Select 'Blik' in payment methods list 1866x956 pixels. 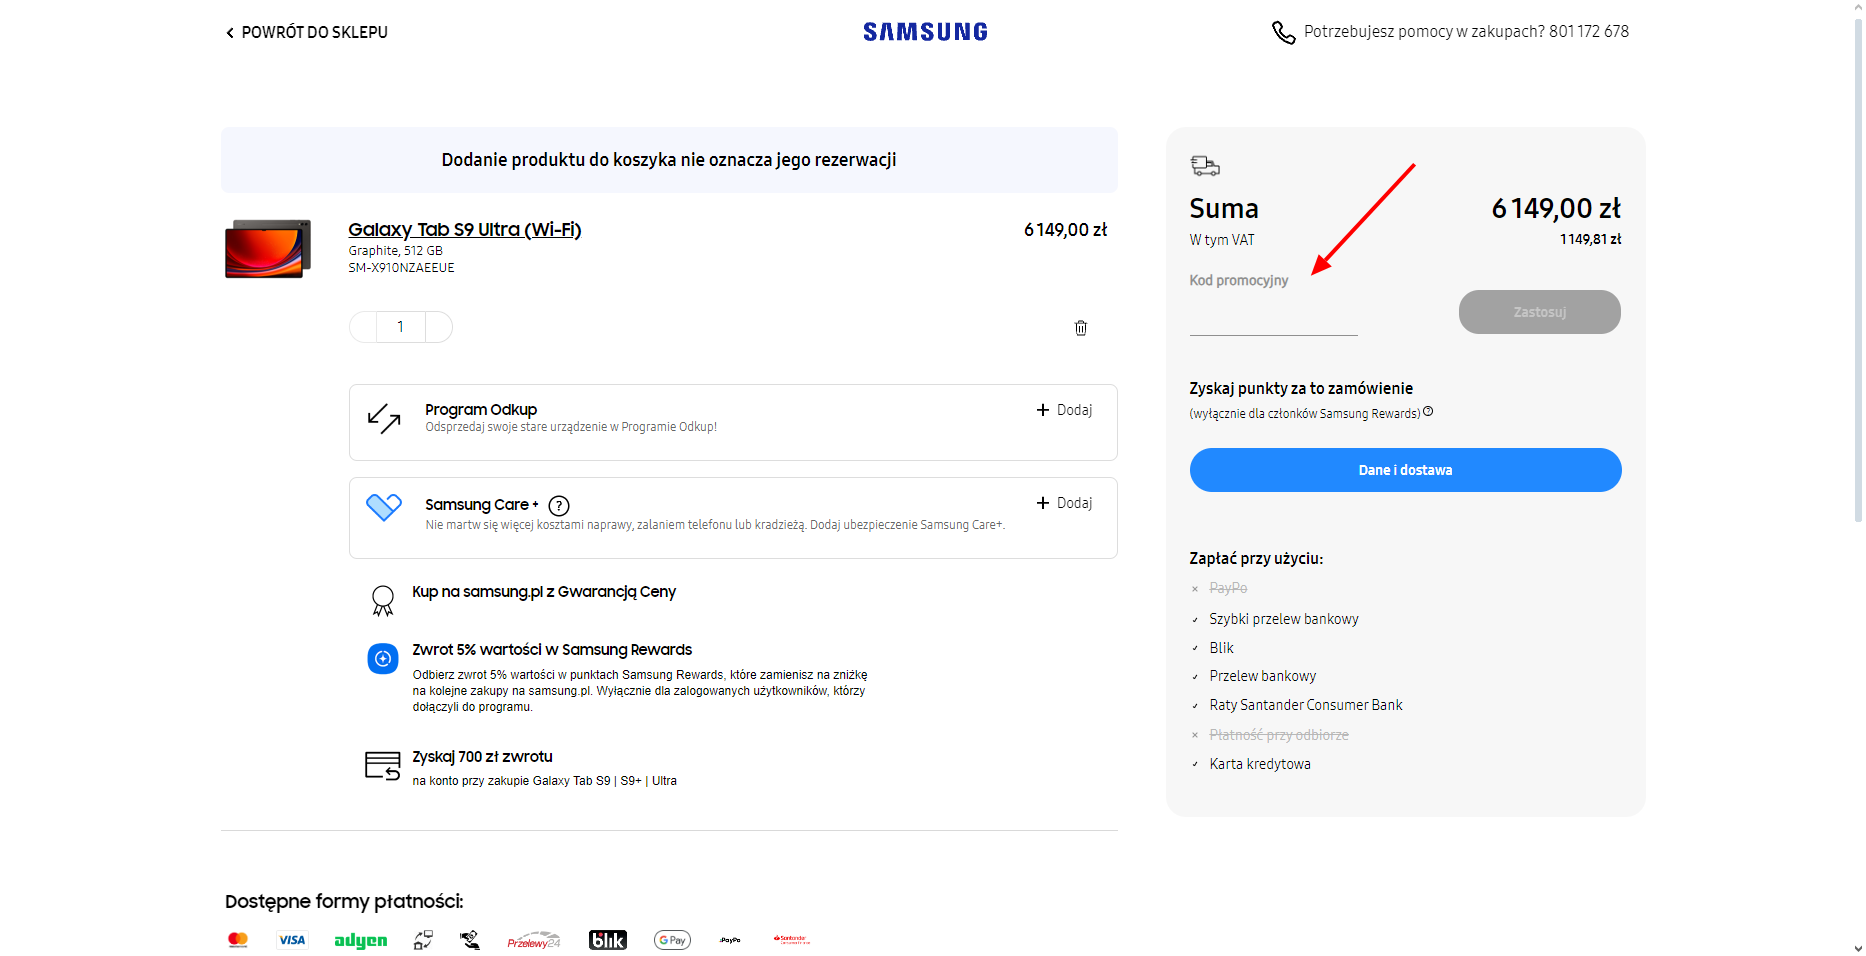click(x=1221, y=648)
